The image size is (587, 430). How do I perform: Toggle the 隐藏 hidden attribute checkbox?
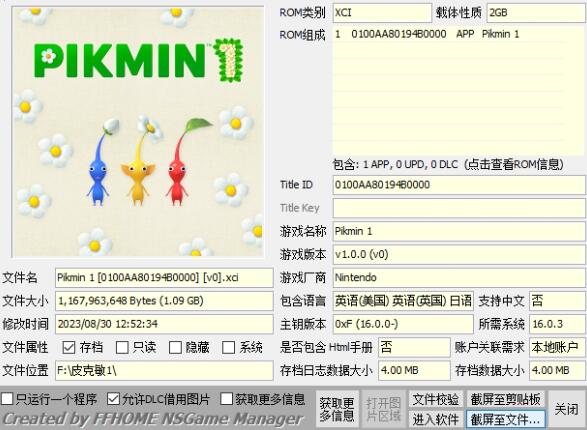(175, 347)
